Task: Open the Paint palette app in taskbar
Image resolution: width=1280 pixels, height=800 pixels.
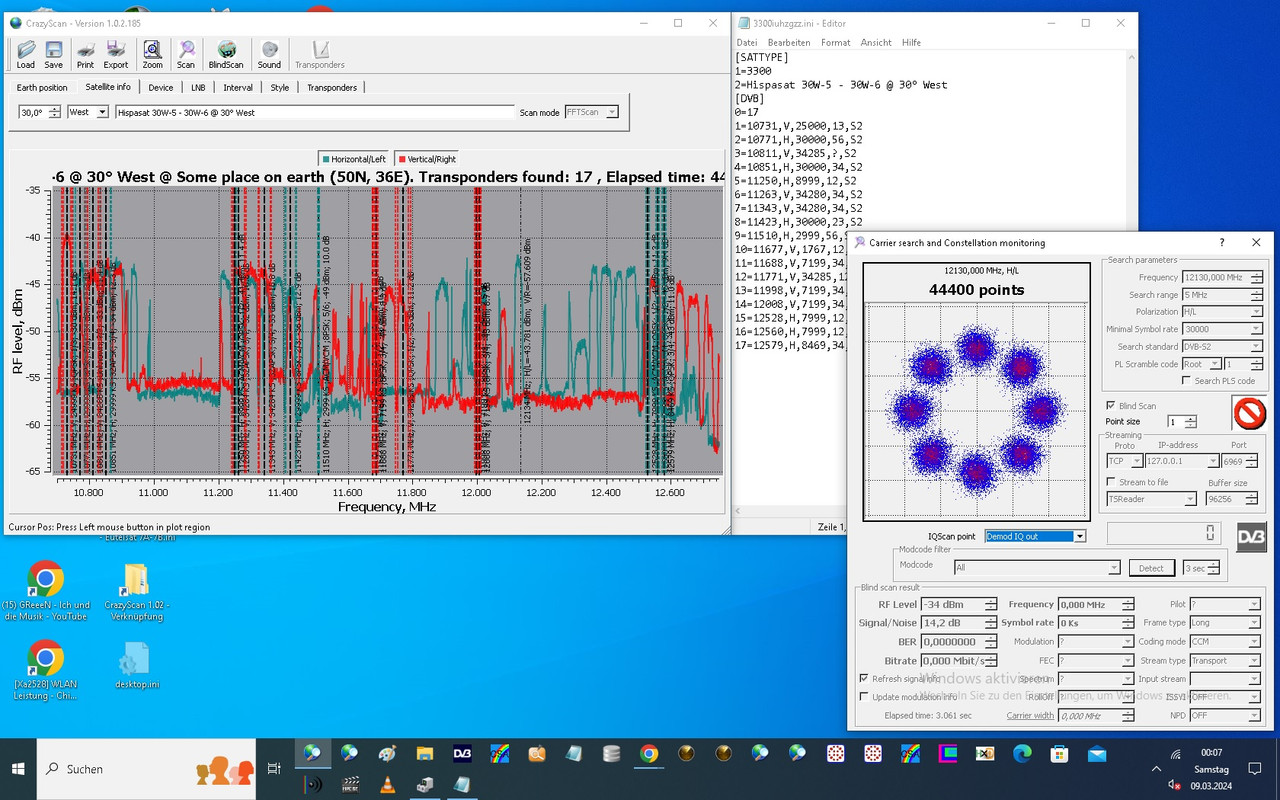Action: (x=387, y=754)
